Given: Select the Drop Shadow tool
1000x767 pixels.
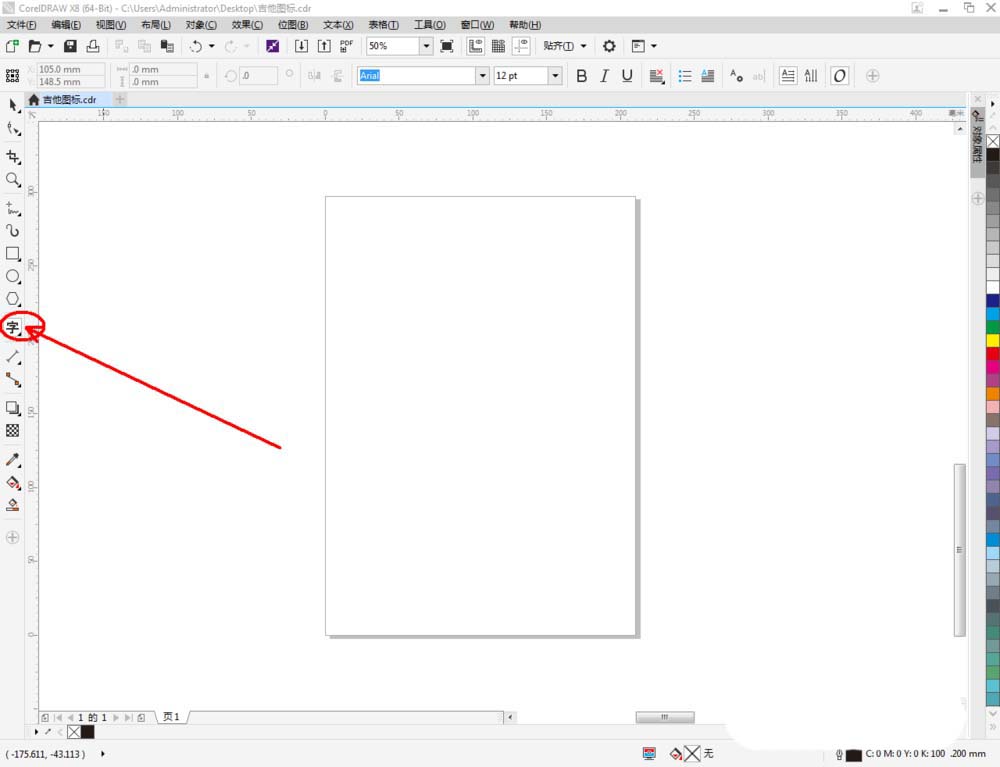Looking at the screenshot, I should point(13,408).
